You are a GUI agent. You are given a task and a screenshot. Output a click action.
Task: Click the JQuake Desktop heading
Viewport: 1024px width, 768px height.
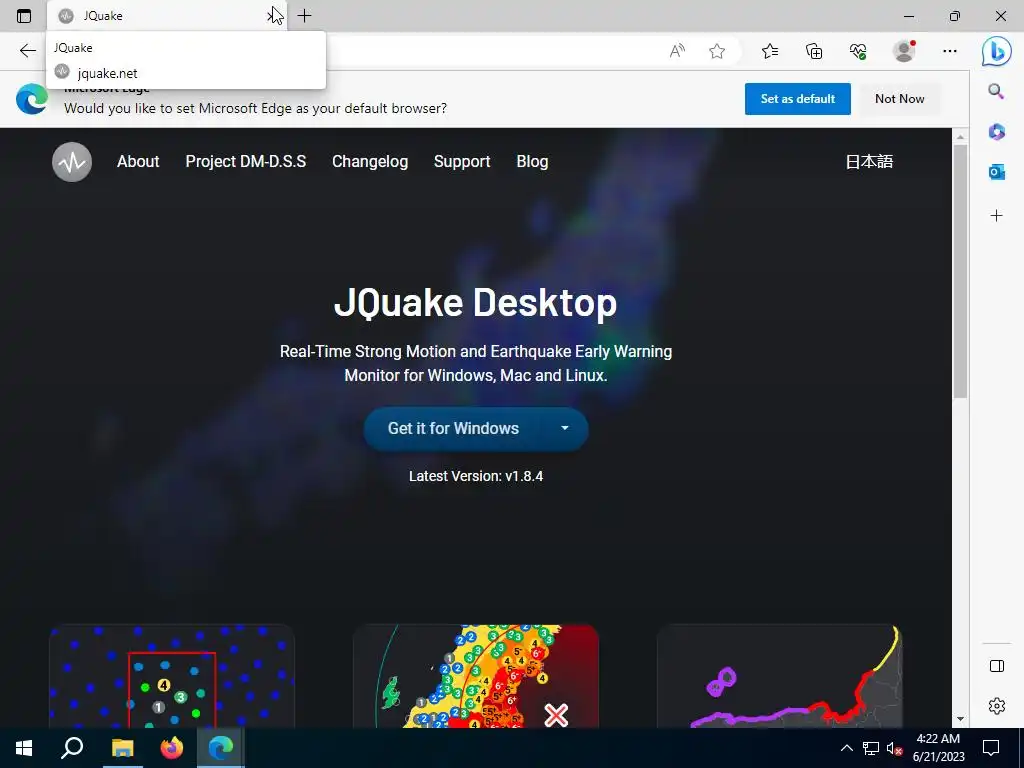click(475, 303)
